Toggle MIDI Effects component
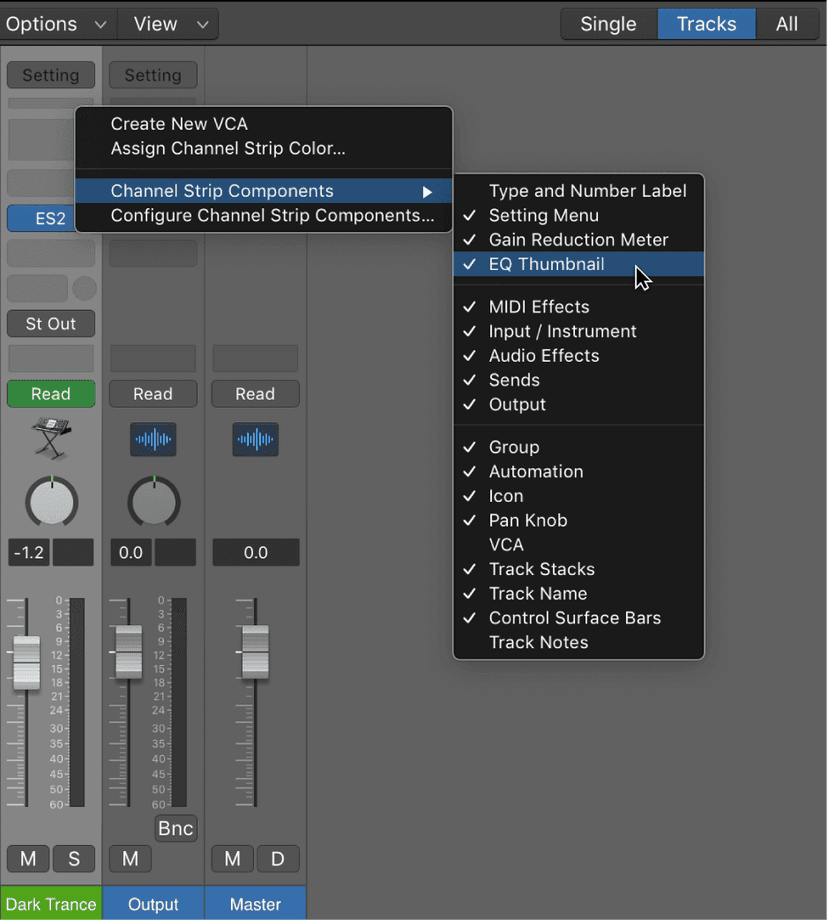 (579, 307)
